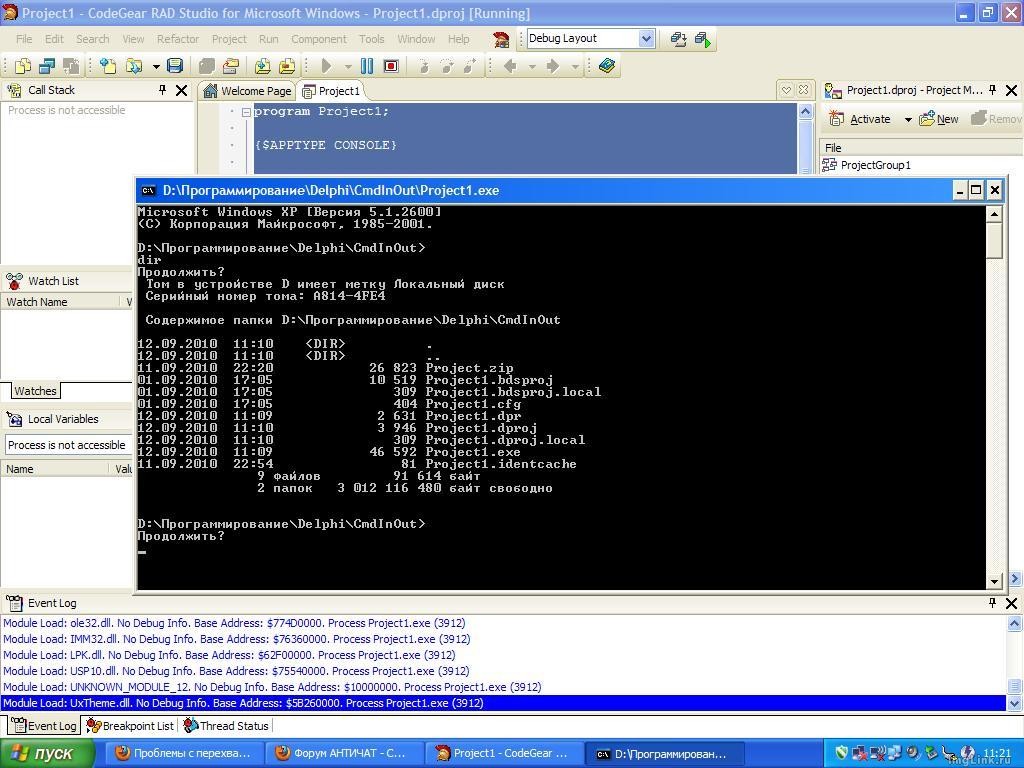Toggle the Event Log panel pin
The image size is (1024, 768).
[x=992, y=603]
